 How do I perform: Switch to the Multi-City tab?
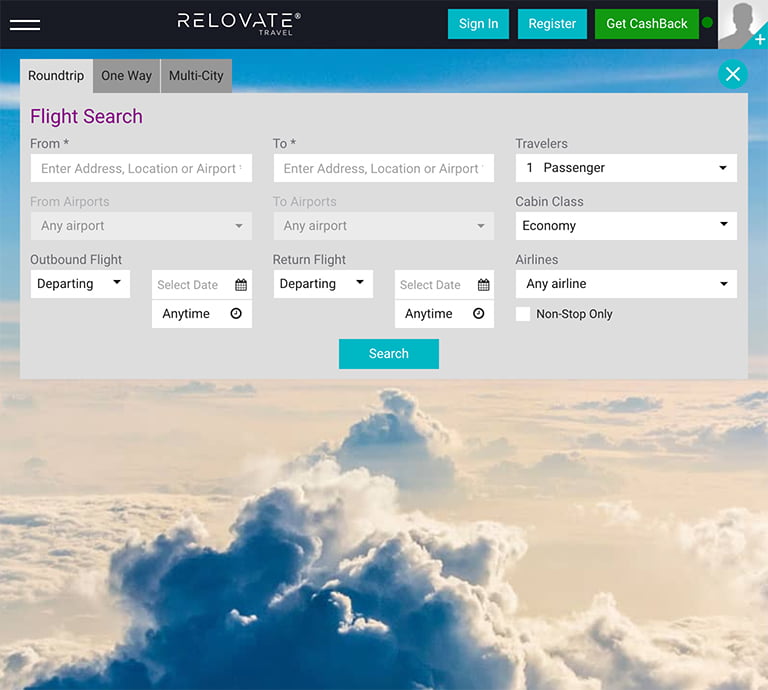point(196,76)
